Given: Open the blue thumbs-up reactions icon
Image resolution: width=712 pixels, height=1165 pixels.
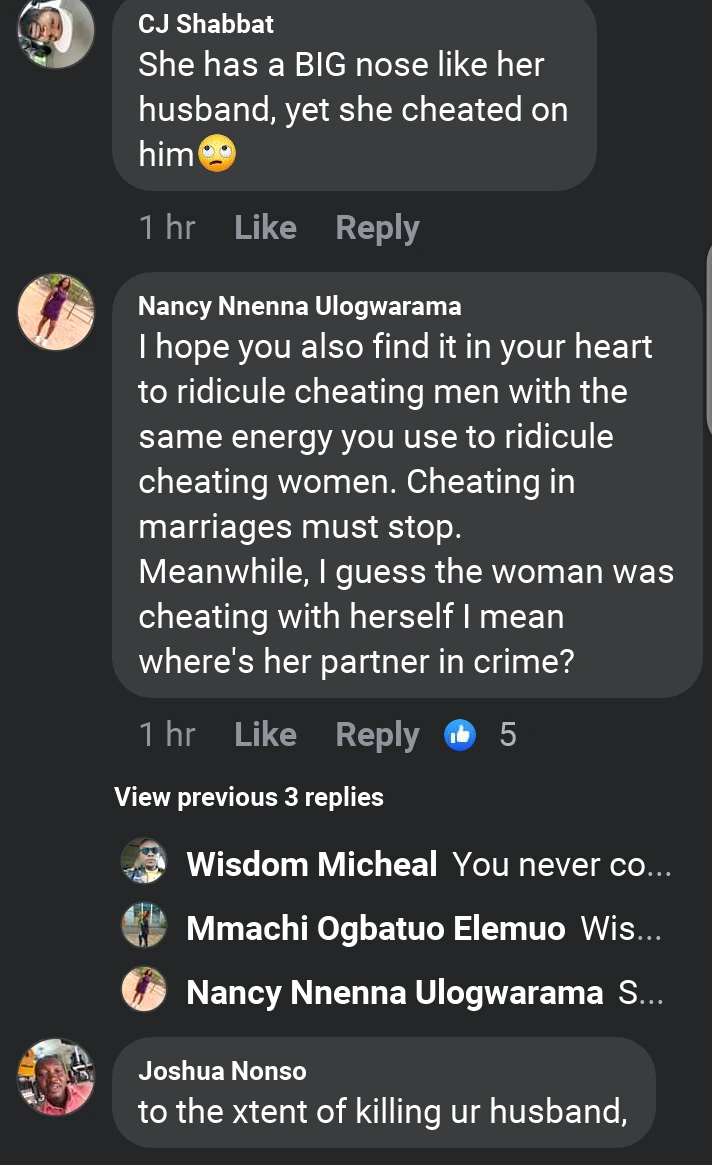Looking at the screenshot, I should click(460, 735).
